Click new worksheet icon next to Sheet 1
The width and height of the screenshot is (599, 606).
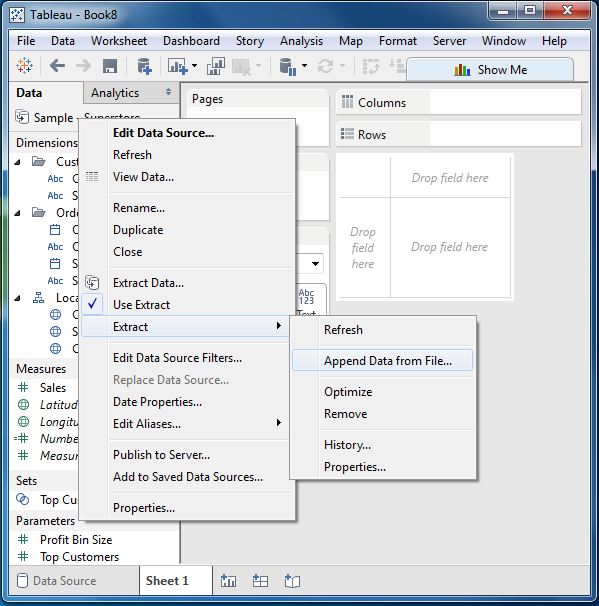(228, 581)
